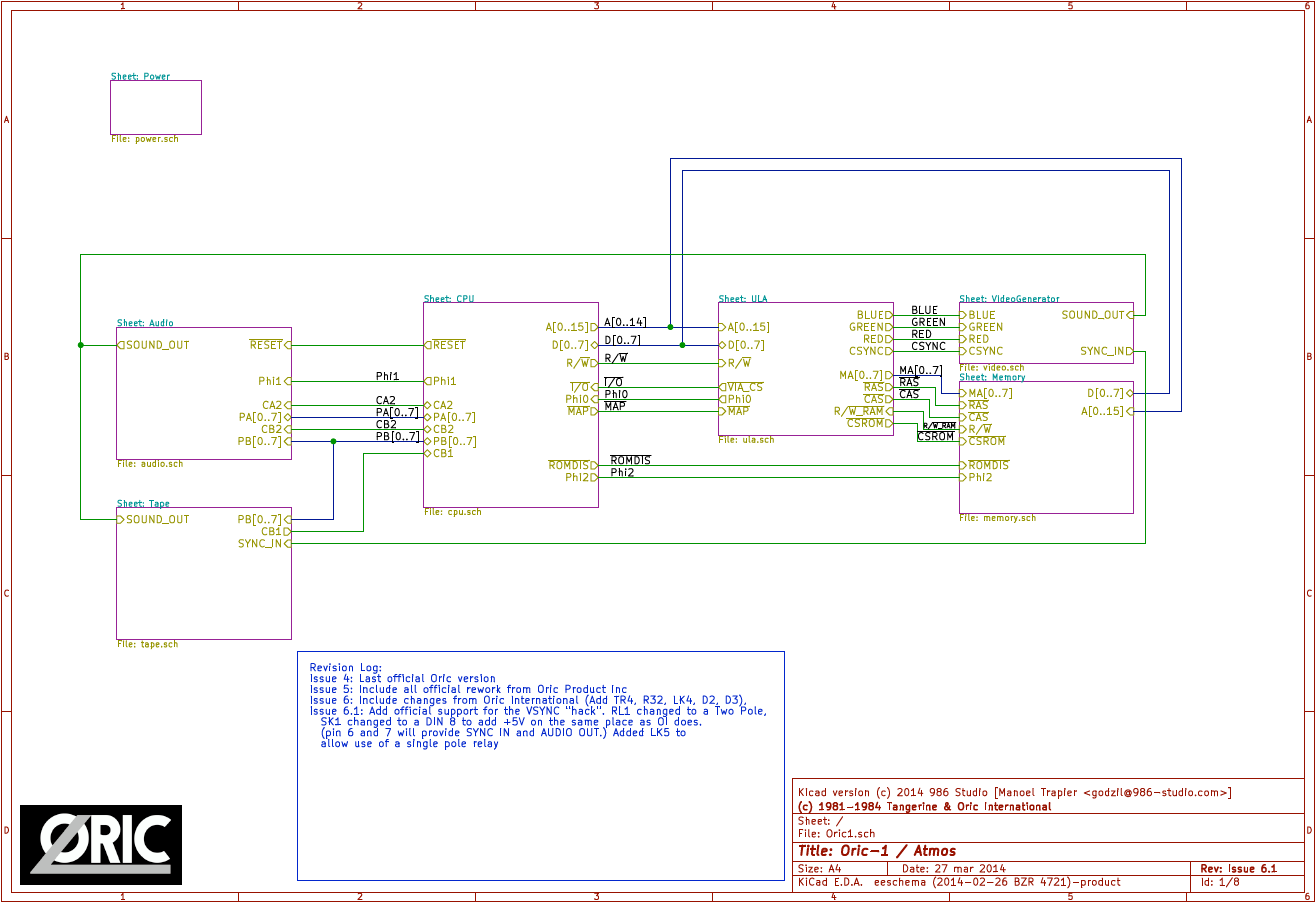Click the File: power.sch label
The image size is (1316, 903).
[x=145, y=139]
